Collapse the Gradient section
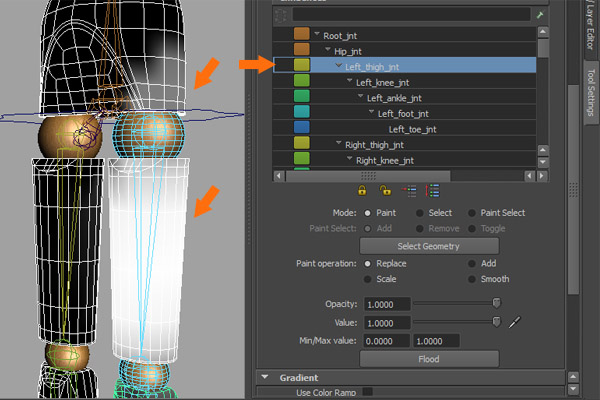Viewport: 600px width, 400px height. [266, 377]
